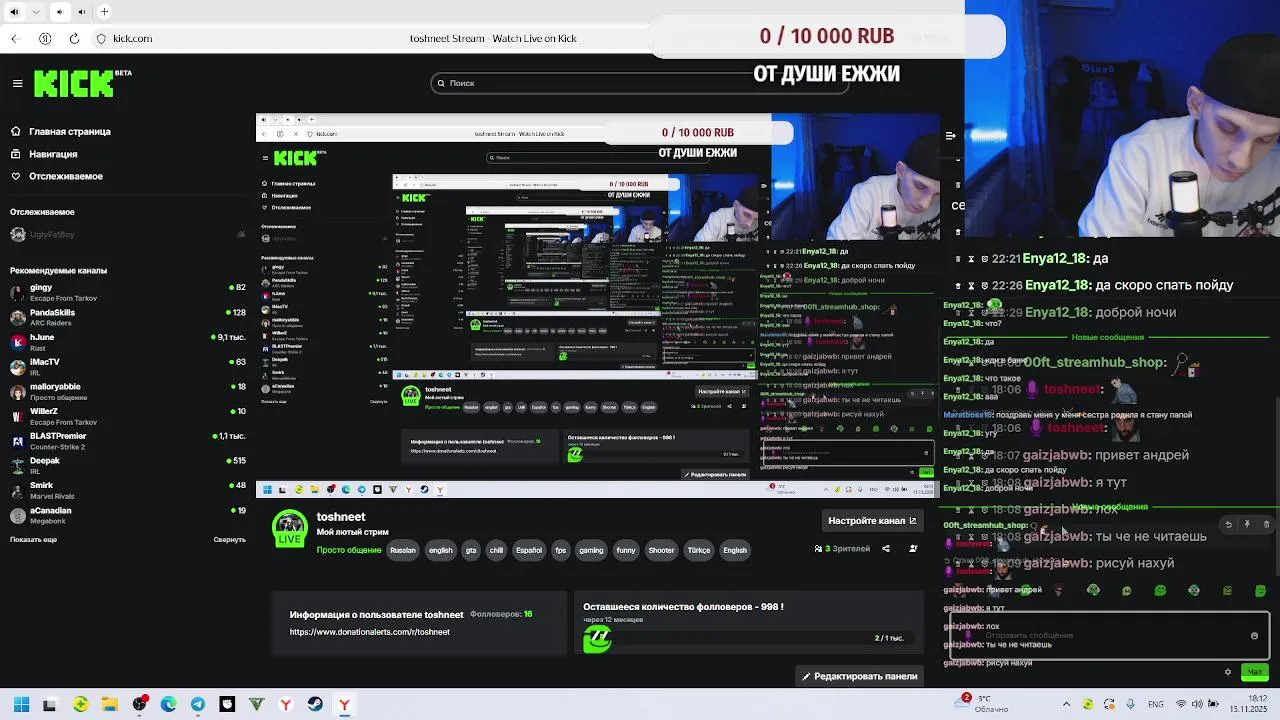This screenshot has width=1280, height=720.
Task: Open PandaSkills recommended channel
Action: tap(128, 317)
